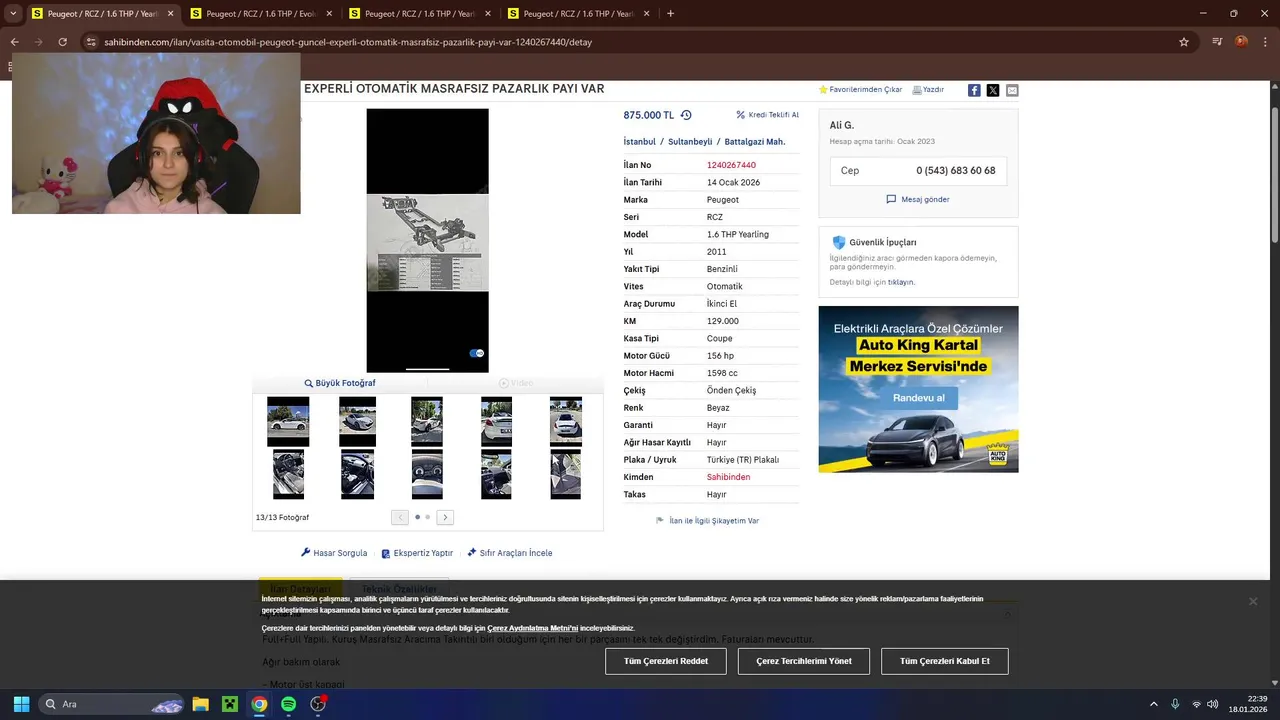Share the listing on Facebook
Viewport: 1280px width, 720px height.
[x=974, y=90]
